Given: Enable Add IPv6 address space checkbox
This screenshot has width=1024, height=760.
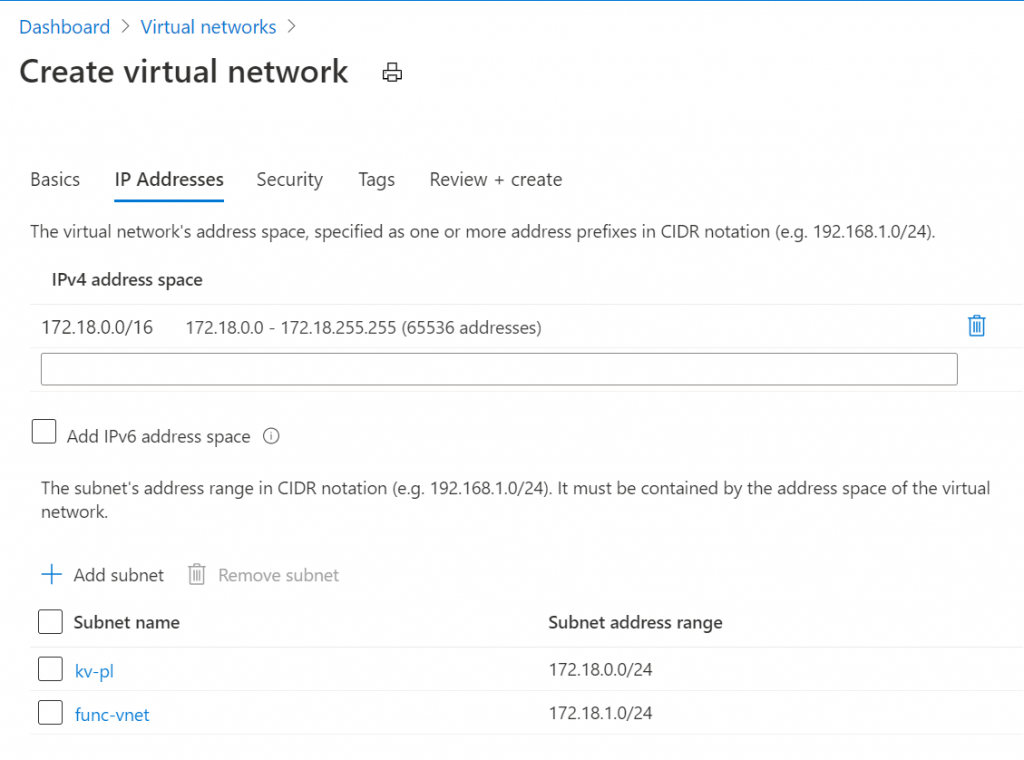Looking at the screenshot, I should click(44, 432).
